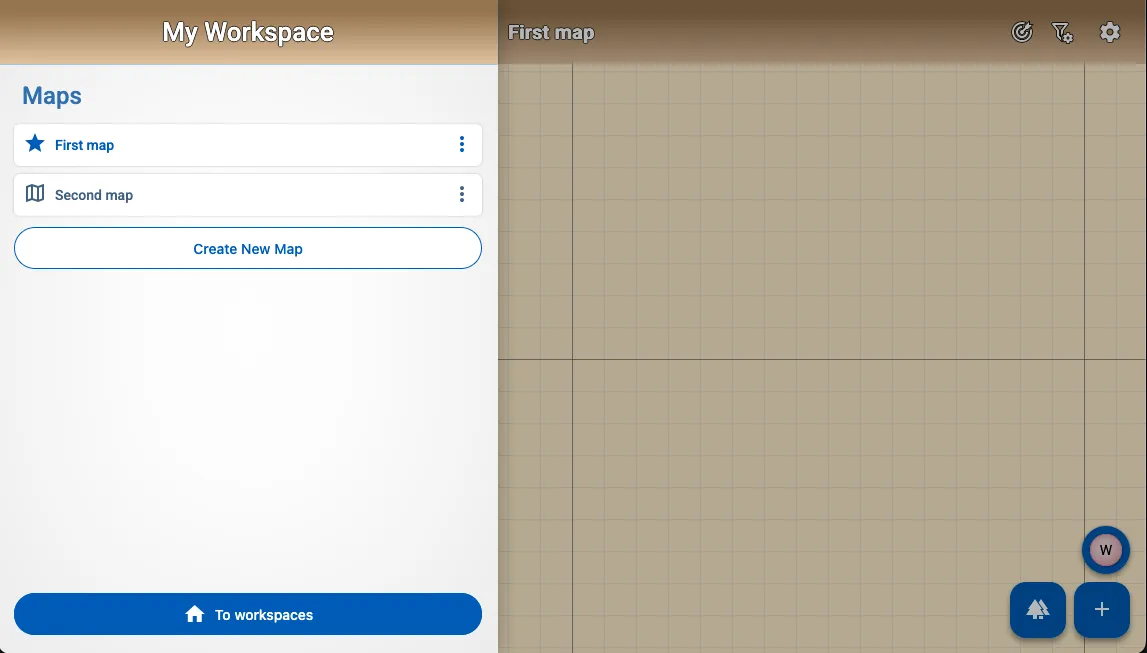Click the My Workspace title bar

[247, 32]
